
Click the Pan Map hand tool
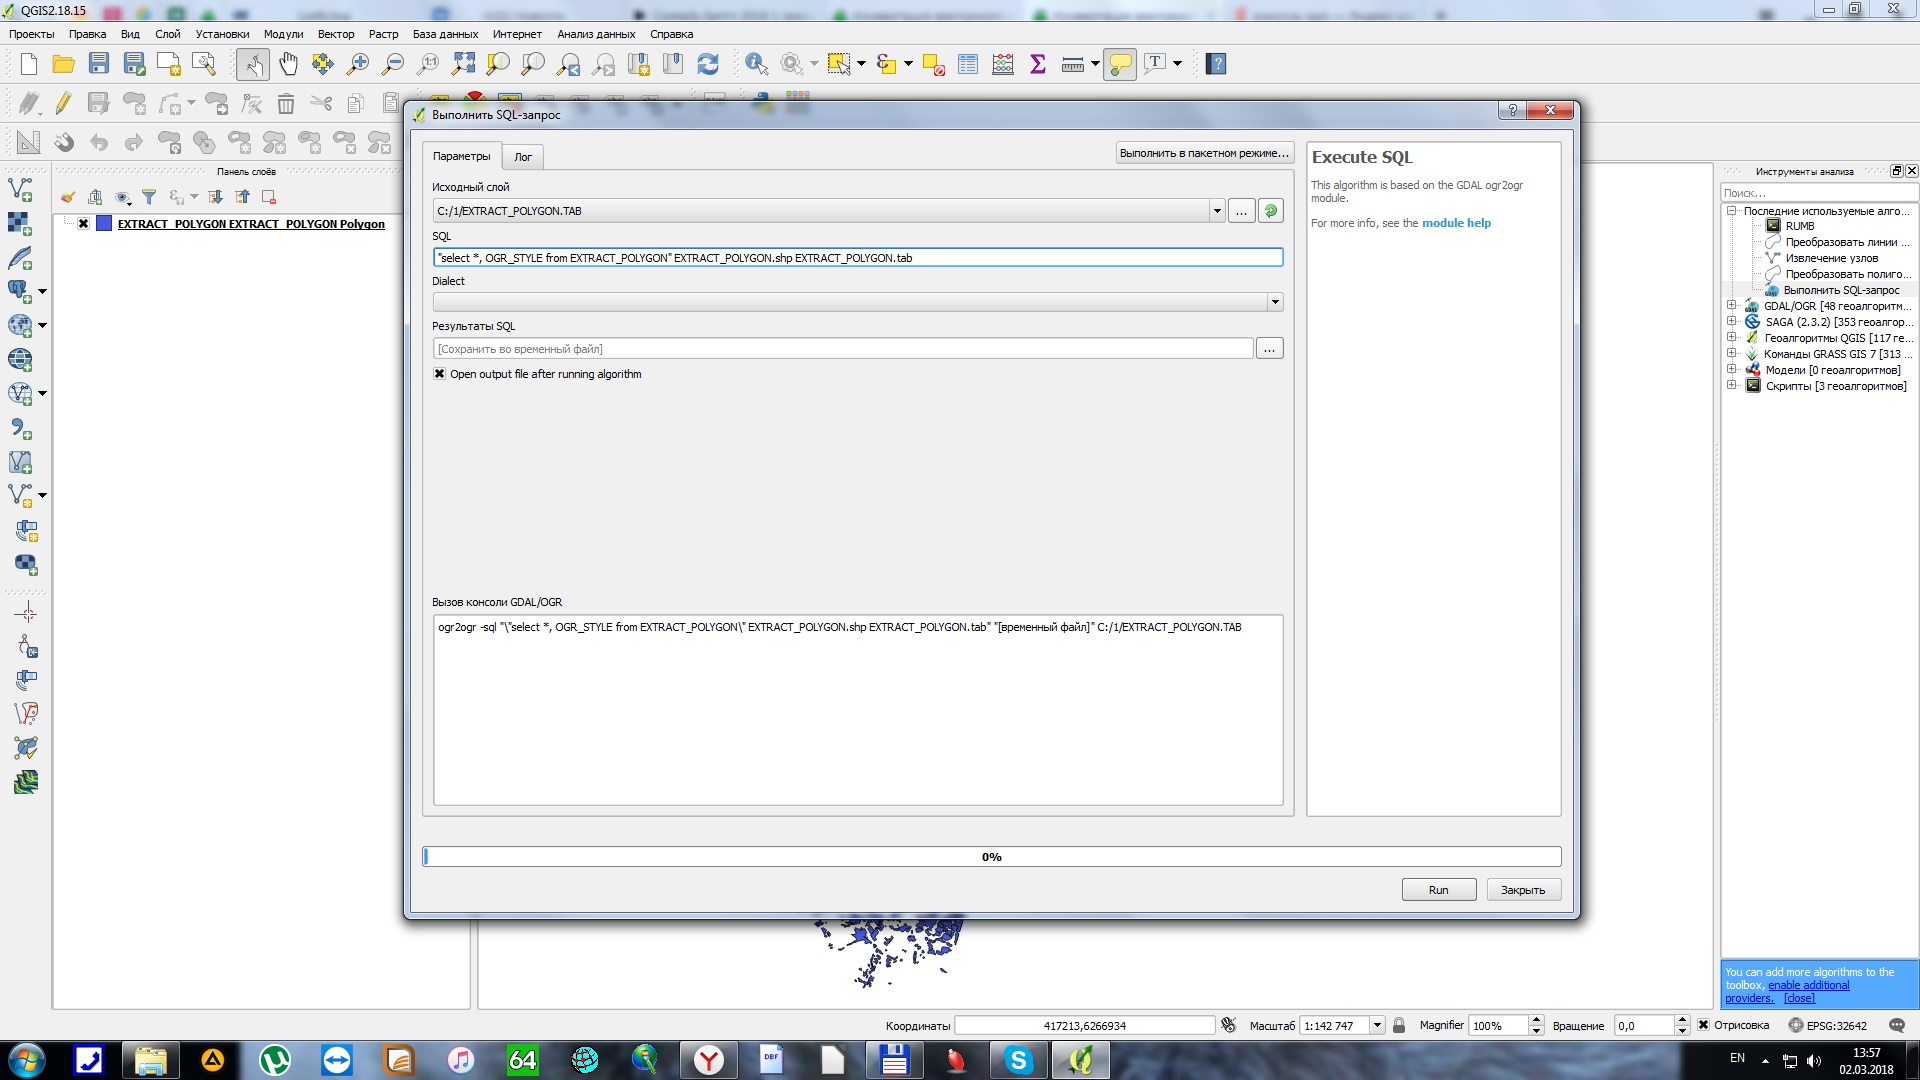288,64
